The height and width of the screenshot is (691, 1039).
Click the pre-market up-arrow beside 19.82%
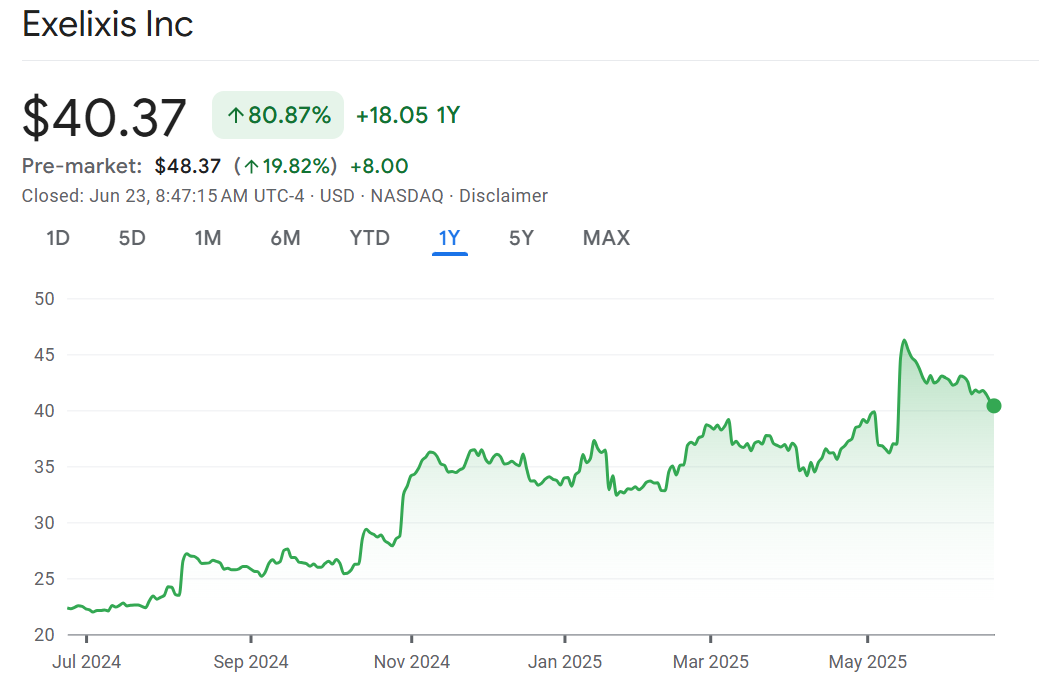(x=251, y=166)
